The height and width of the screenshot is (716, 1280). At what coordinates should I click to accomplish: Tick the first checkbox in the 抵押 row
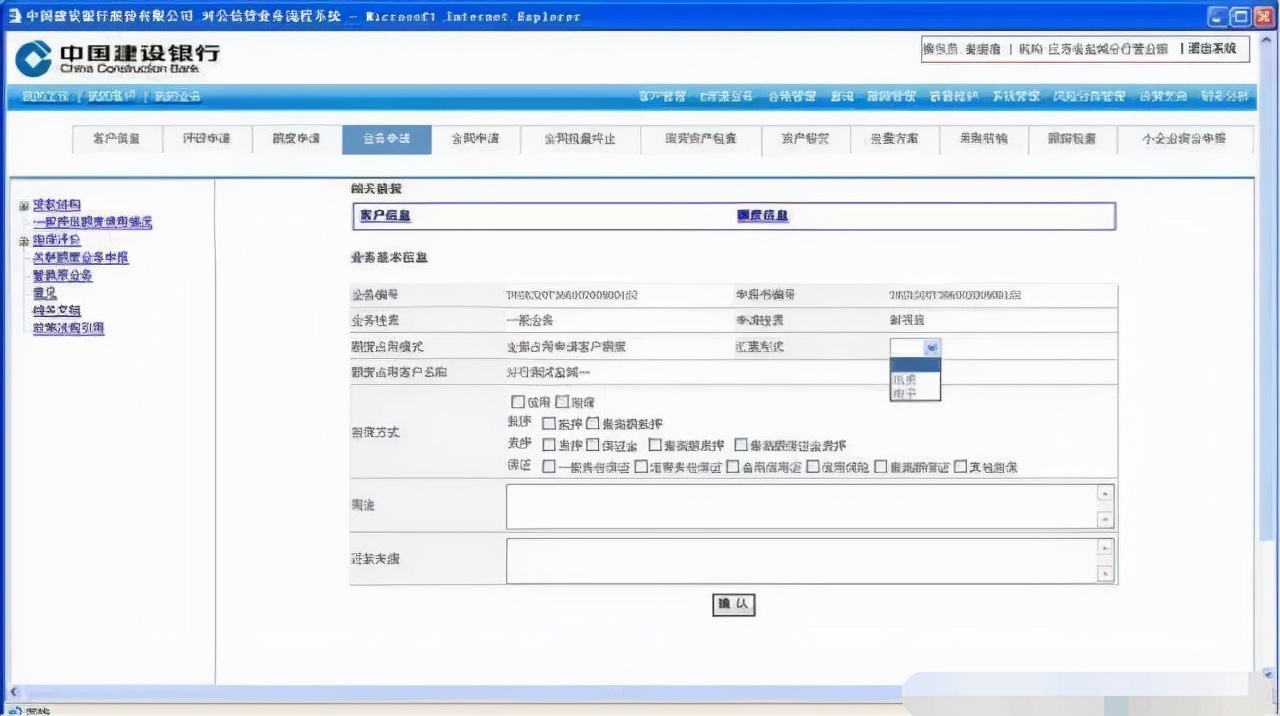(x=548, y=424)
